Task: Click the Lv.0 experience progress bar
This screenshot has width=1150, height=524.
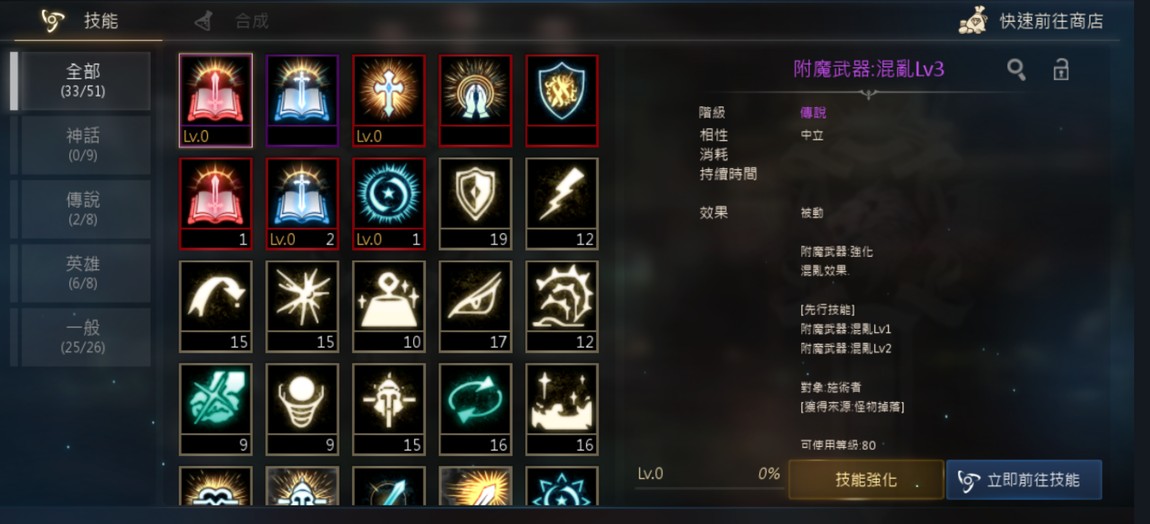Action: point(708,478)
